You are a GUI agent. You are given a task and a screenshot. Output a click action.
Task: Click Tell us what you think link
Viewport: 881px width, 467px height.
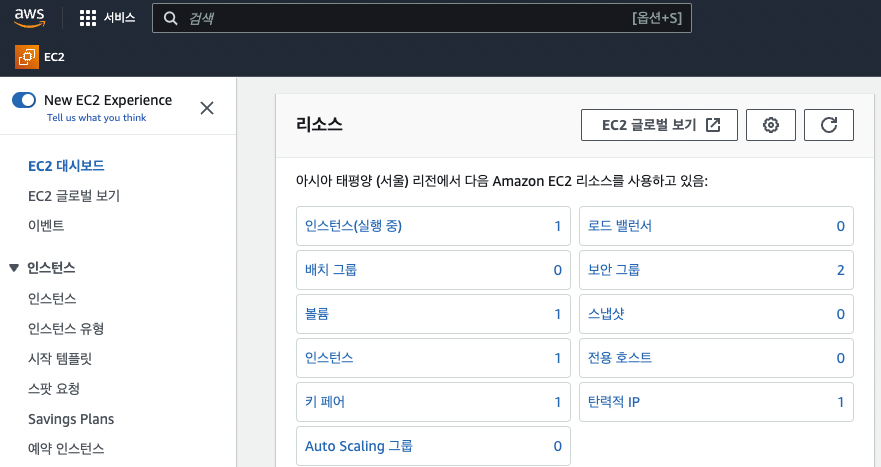click(x=97, y=117)
